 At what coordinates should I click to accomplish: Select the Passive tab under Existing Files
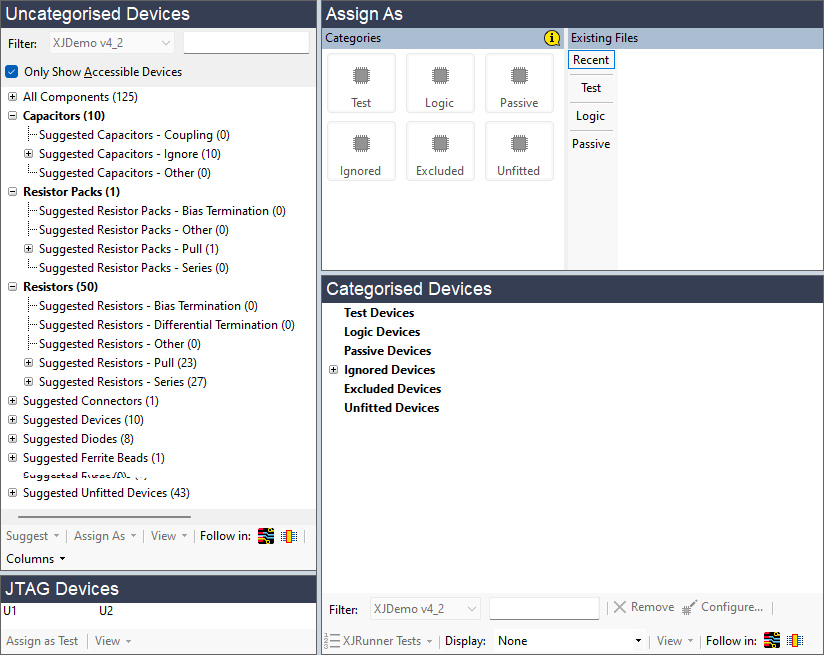click(x=591, y=144)
